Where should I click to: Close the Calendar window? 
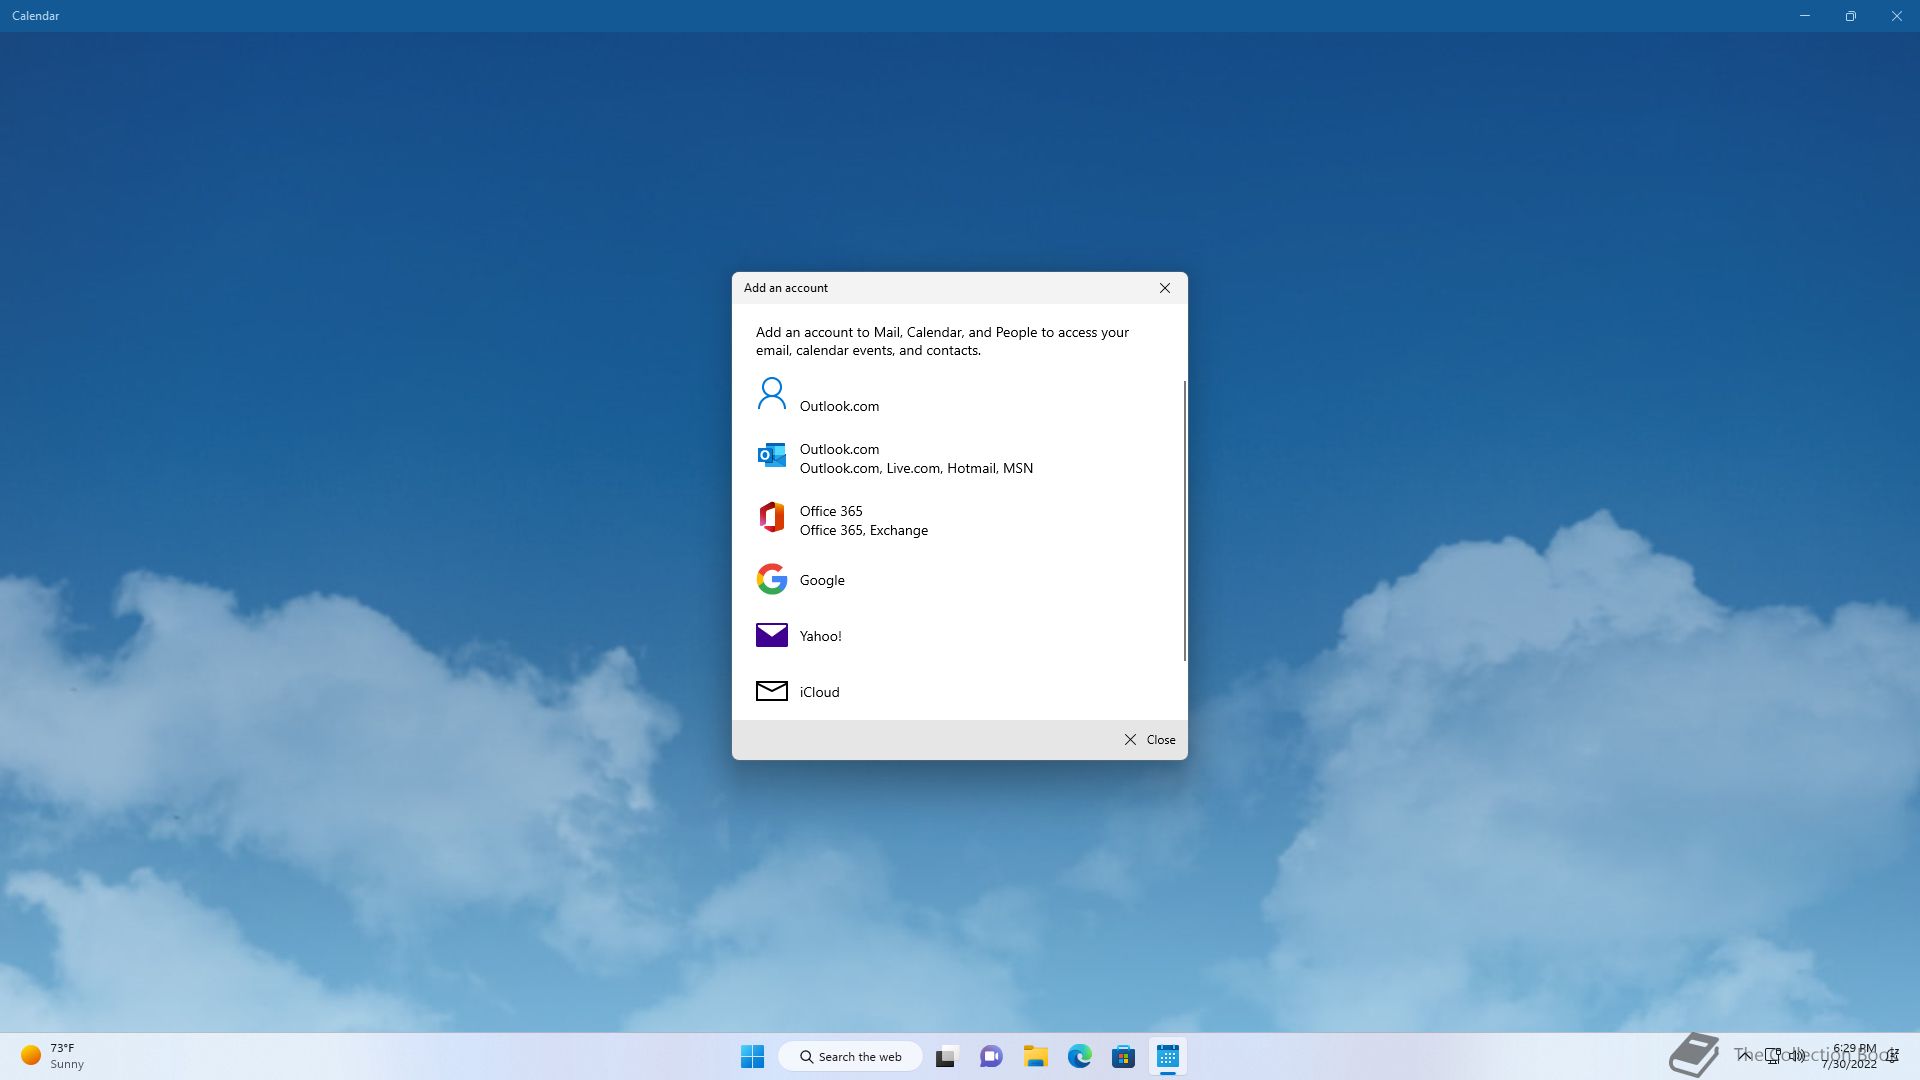point(1897,16)
